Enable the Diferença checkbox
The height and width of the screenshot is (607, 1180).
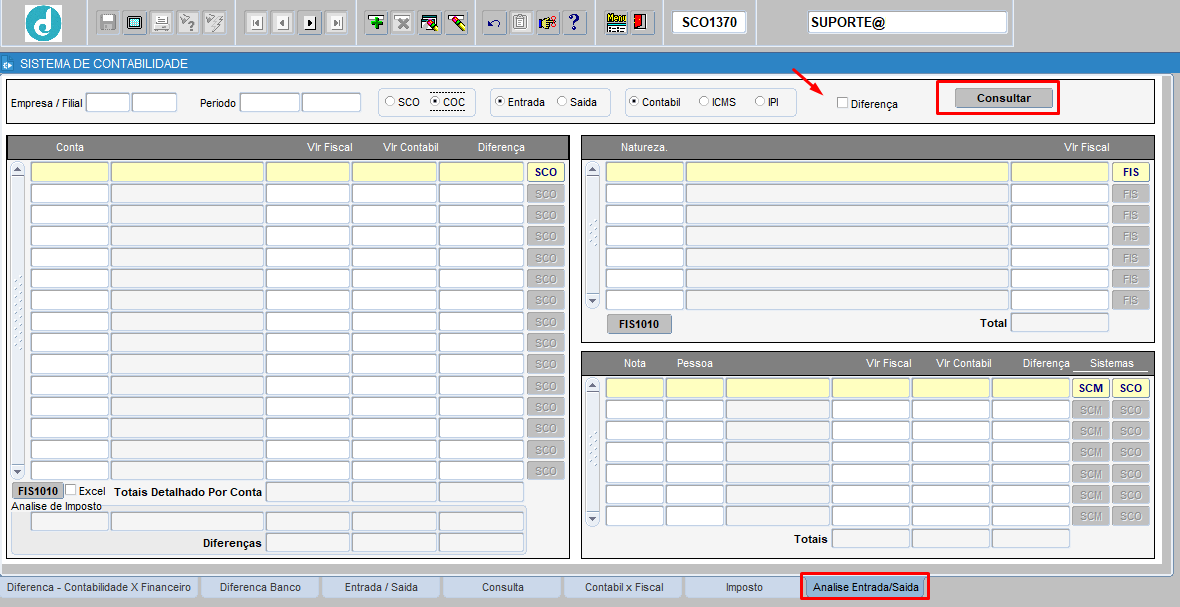click(843, 102)
